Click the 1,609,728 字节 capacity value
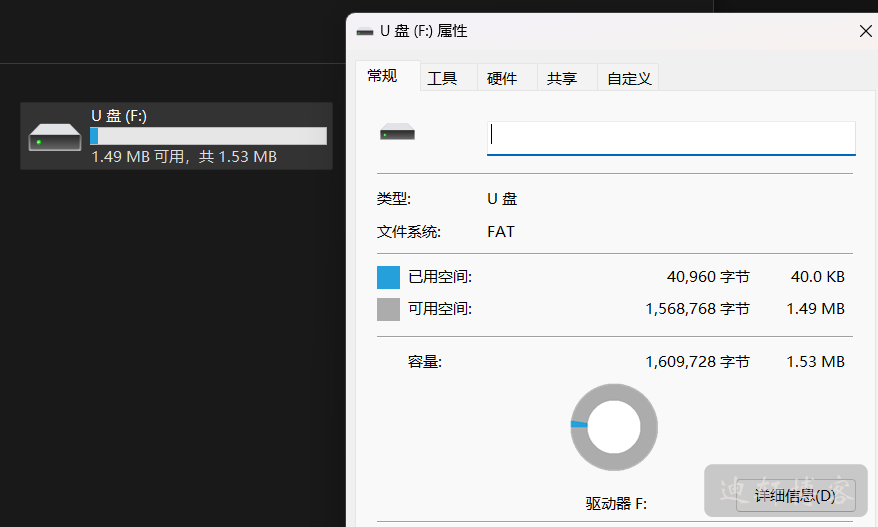The image size is (878, 527). pyautogui.click(x=697, y=361)
